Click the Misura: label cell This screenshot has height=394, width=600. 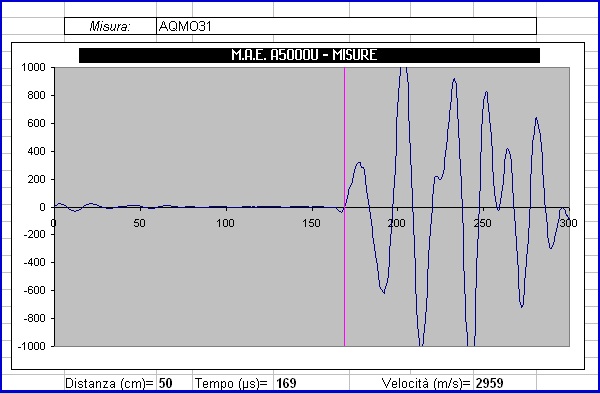(x=110, y=26)
